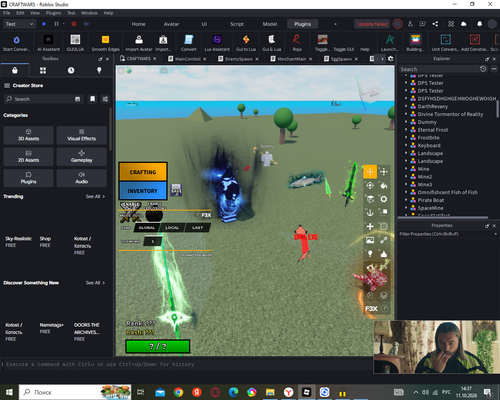500x400 pixels.
Task: Select the F3X Mesh tool
Action: (384, 226)
